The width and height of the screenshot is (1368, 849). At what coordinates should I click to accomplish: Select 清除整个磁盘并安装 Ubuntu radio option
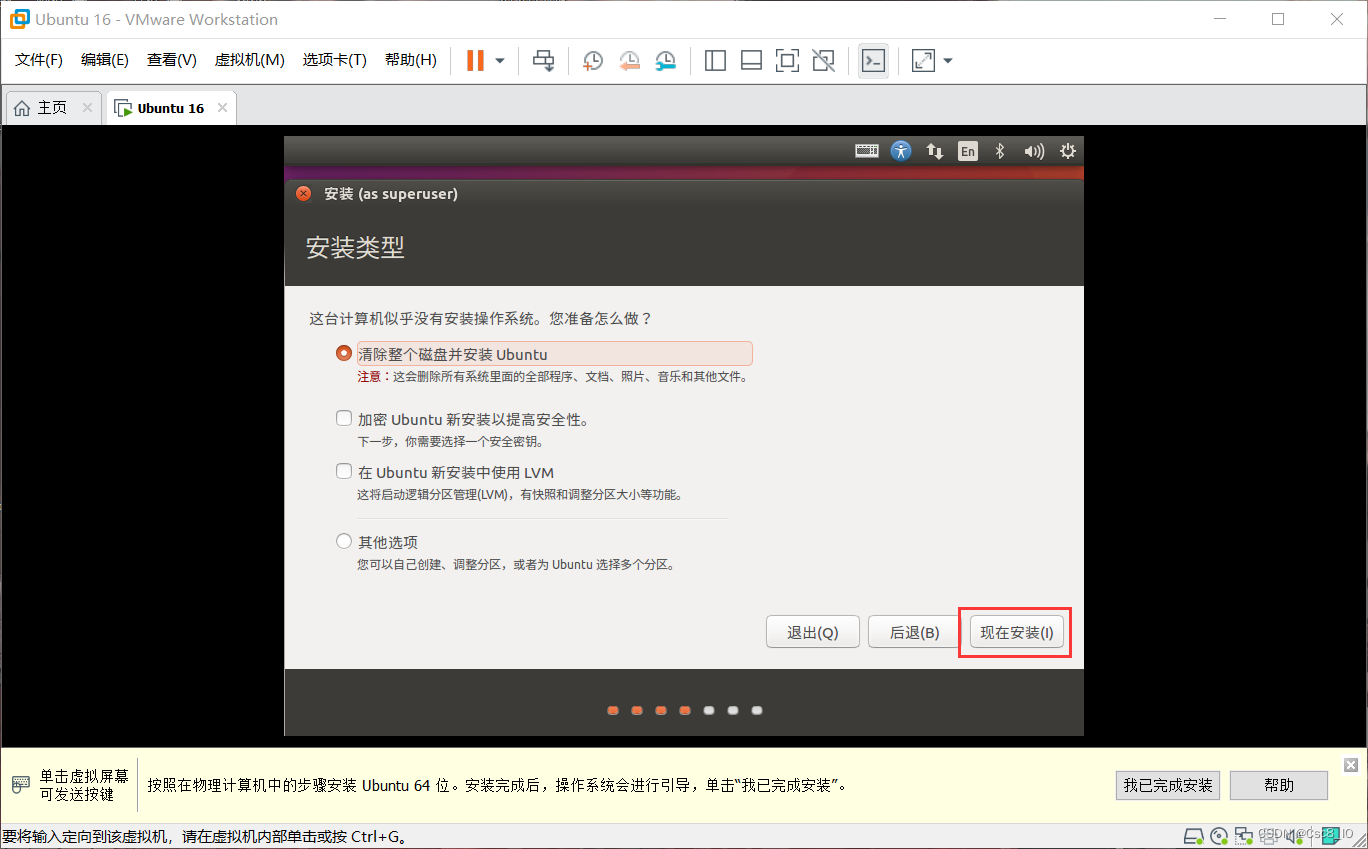tap(344, 353)
